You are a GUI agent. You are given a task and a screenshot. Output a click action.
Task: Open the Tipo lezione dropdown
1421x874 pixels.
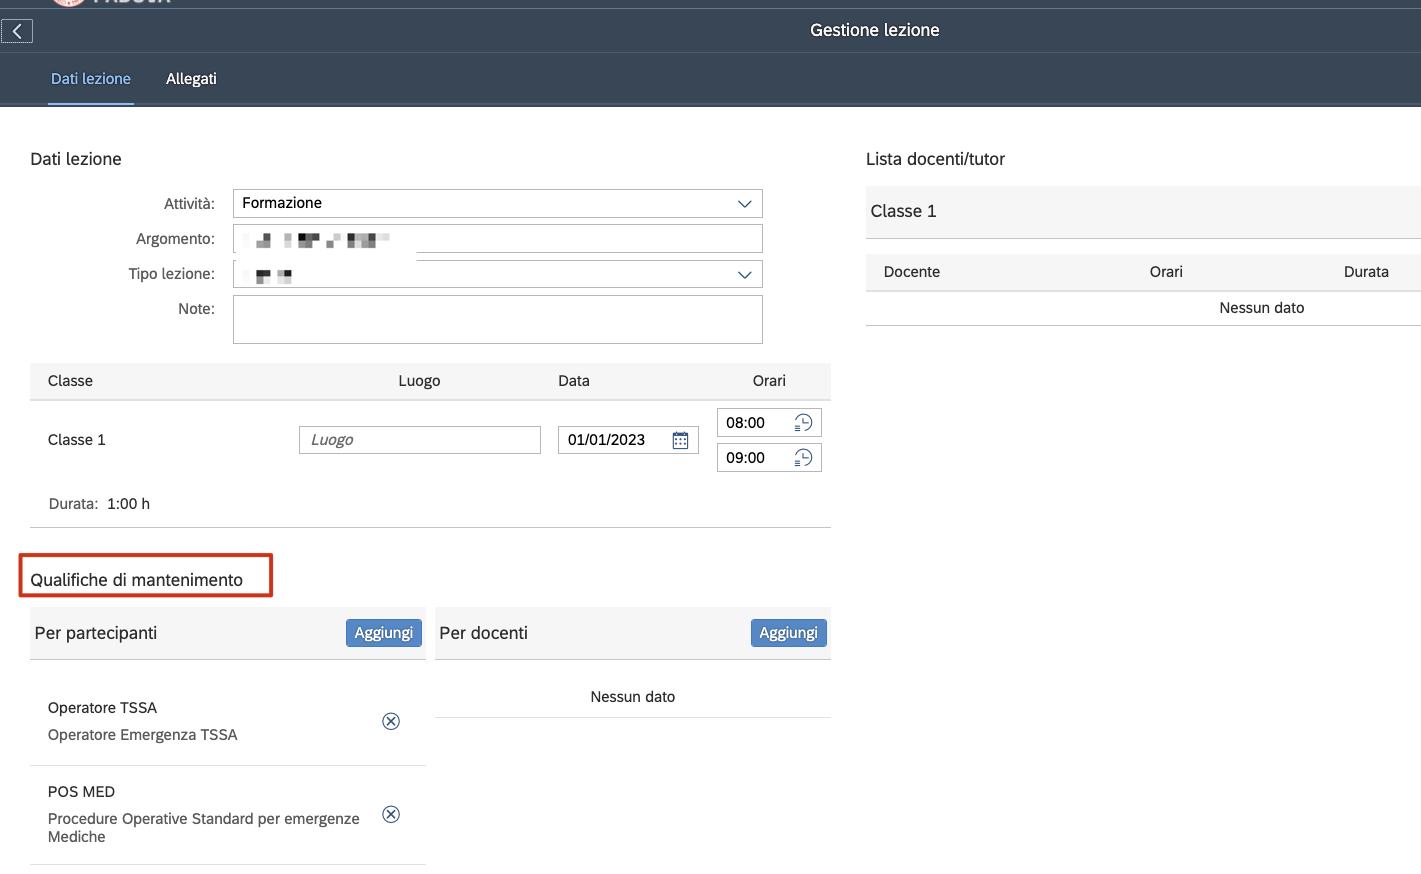(x=744, y=274)
